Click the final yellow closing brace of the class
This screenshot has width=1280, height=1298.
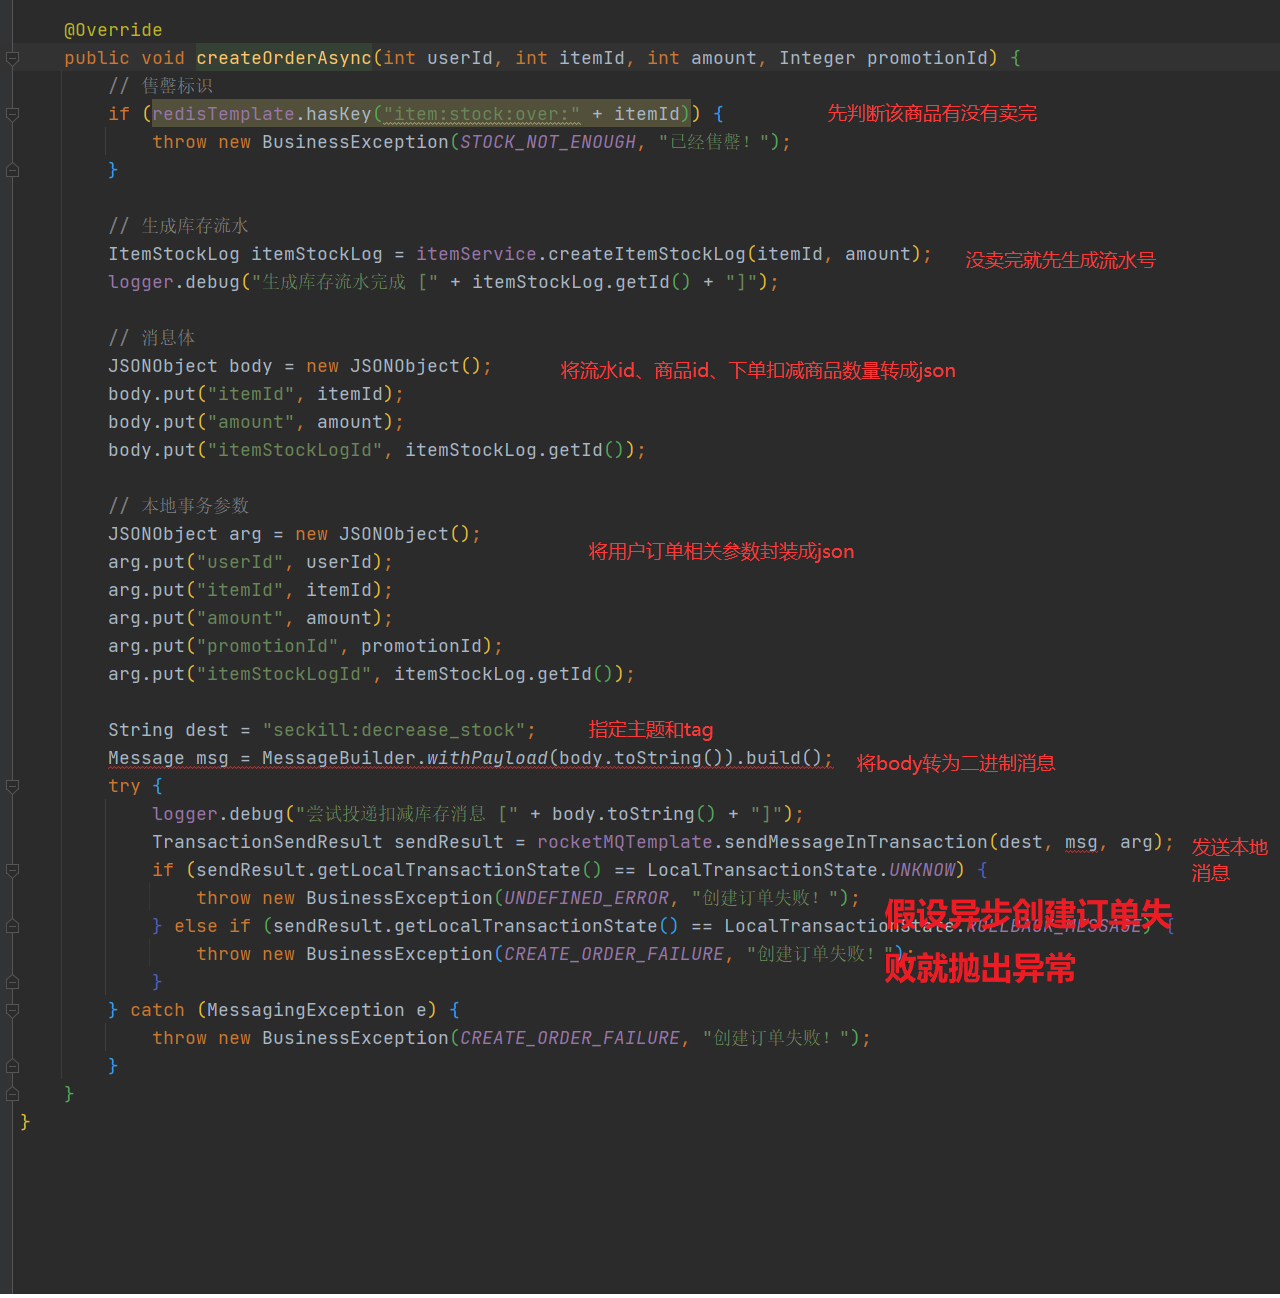[x=25, y=1122]
